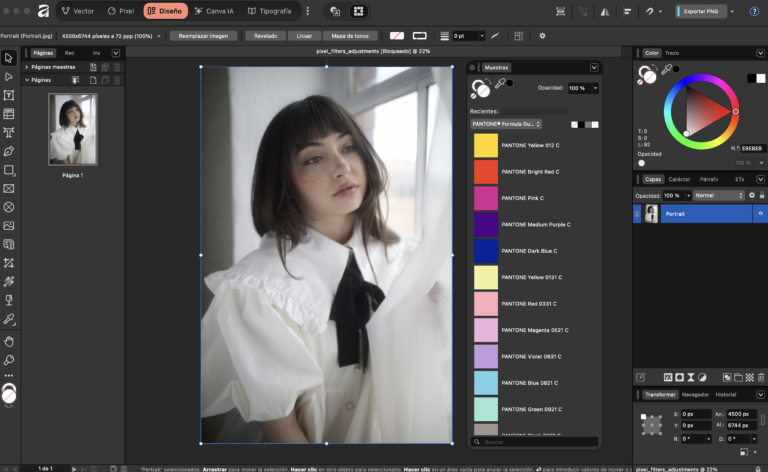This screenshot has height=472, width=768.
Task: Open the Normal blend mode dropdown
Action: click(718, 196)
